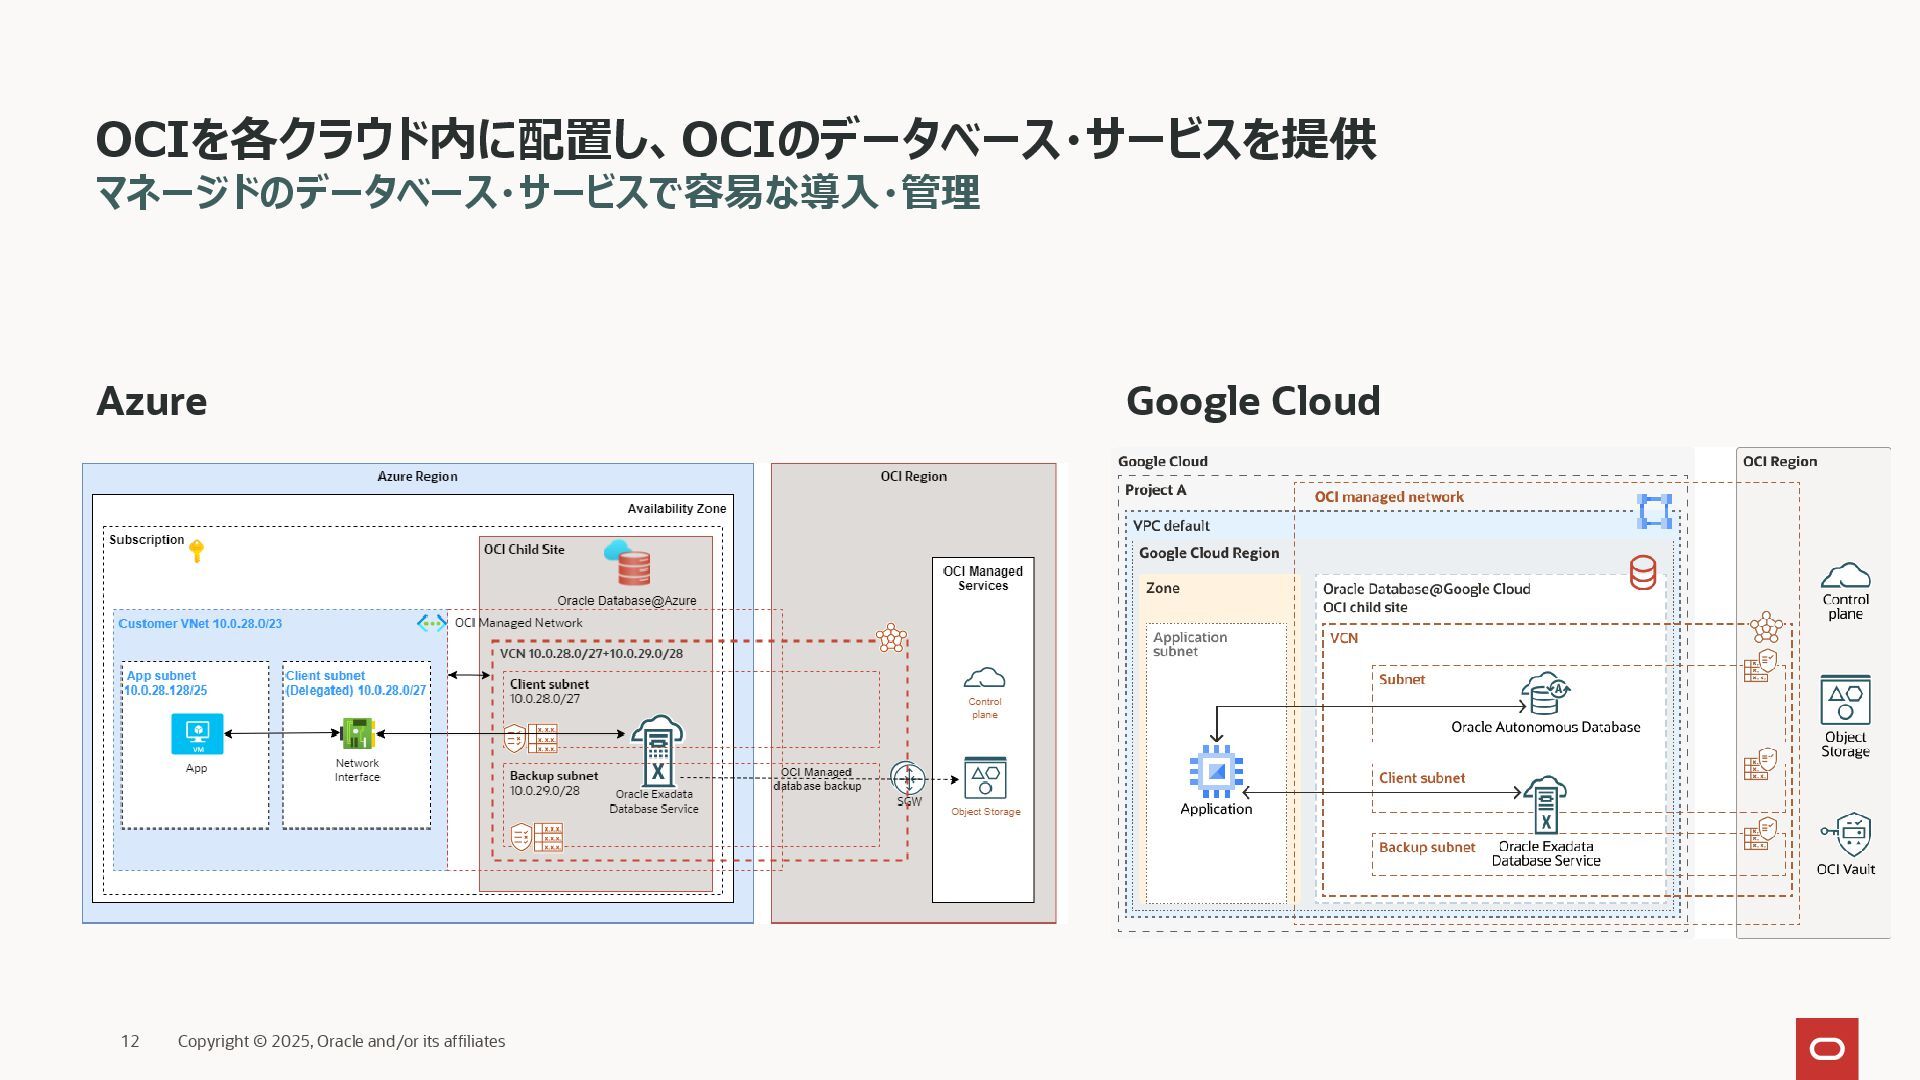Click the network hub icon on the Azure VCN border
Screen dimensions: 1920x1080
point(891,638)
